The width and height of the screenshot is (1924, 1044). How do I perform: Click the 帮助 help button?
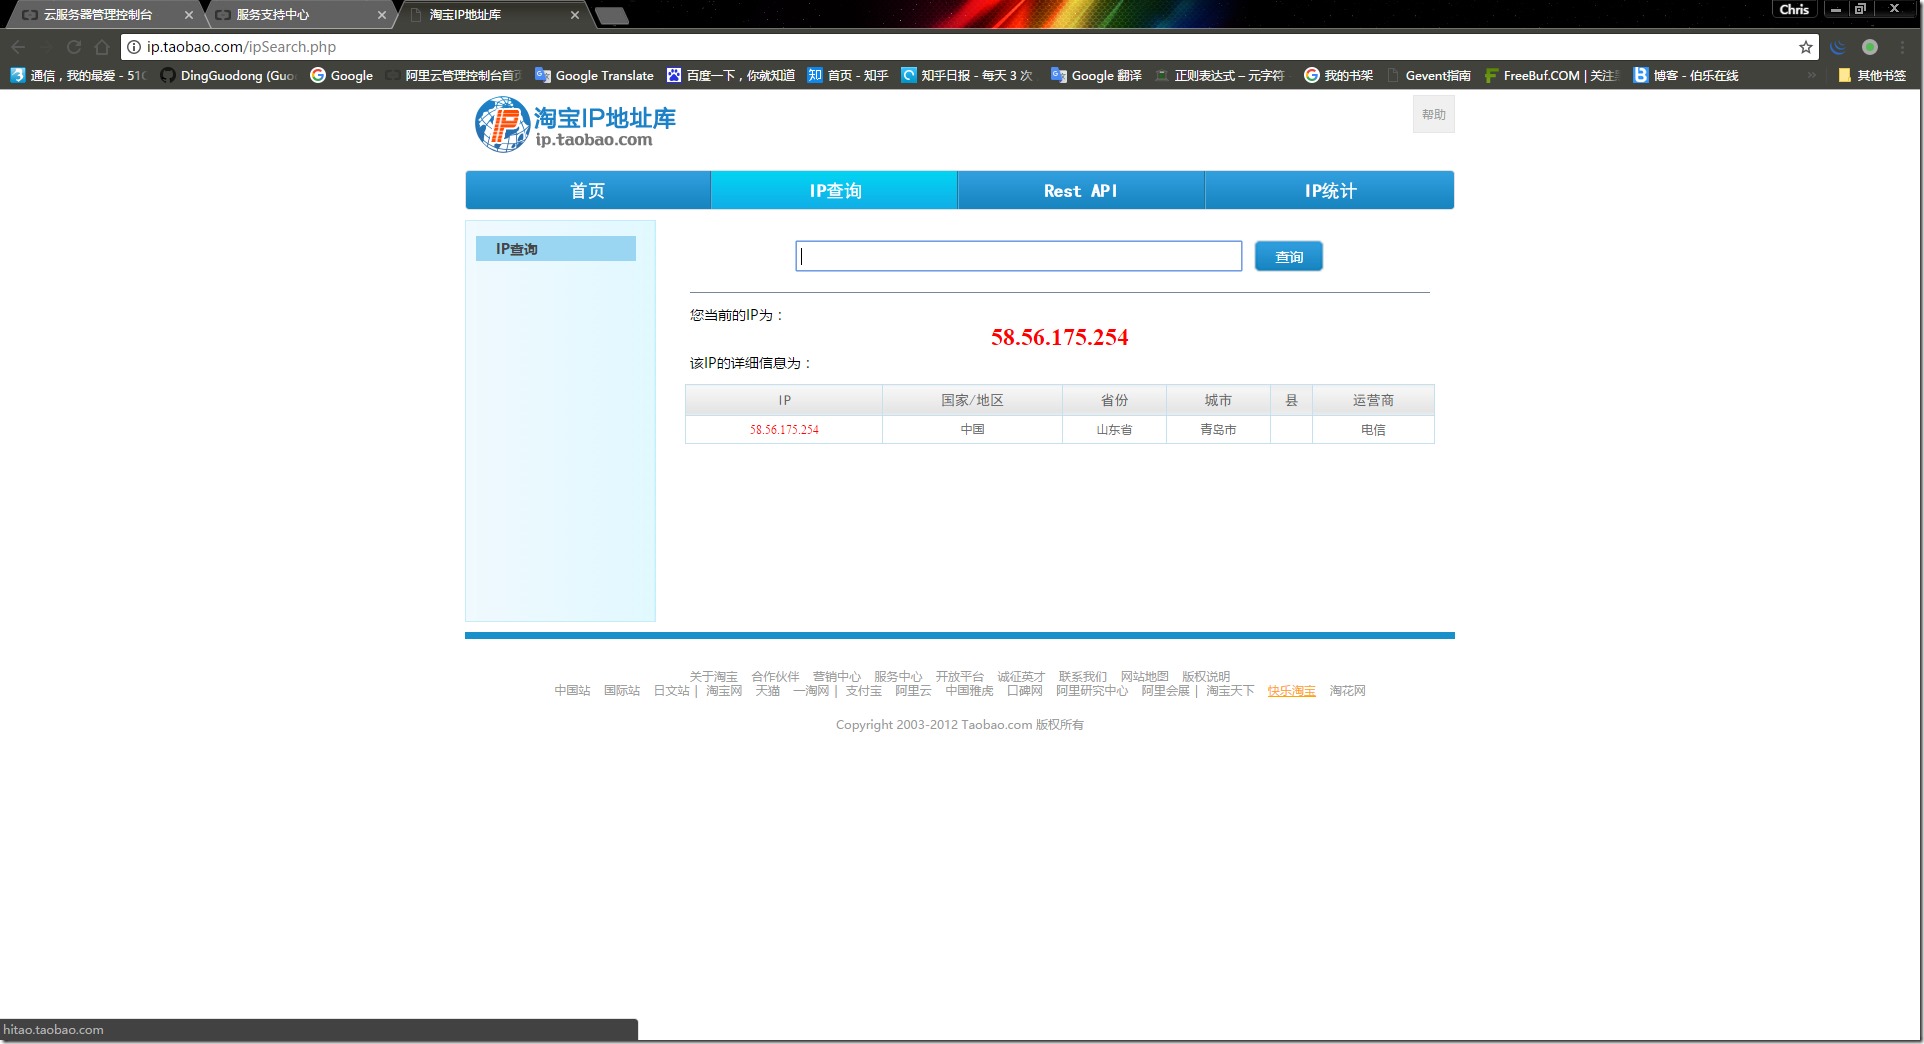(x=1434, y=114)
